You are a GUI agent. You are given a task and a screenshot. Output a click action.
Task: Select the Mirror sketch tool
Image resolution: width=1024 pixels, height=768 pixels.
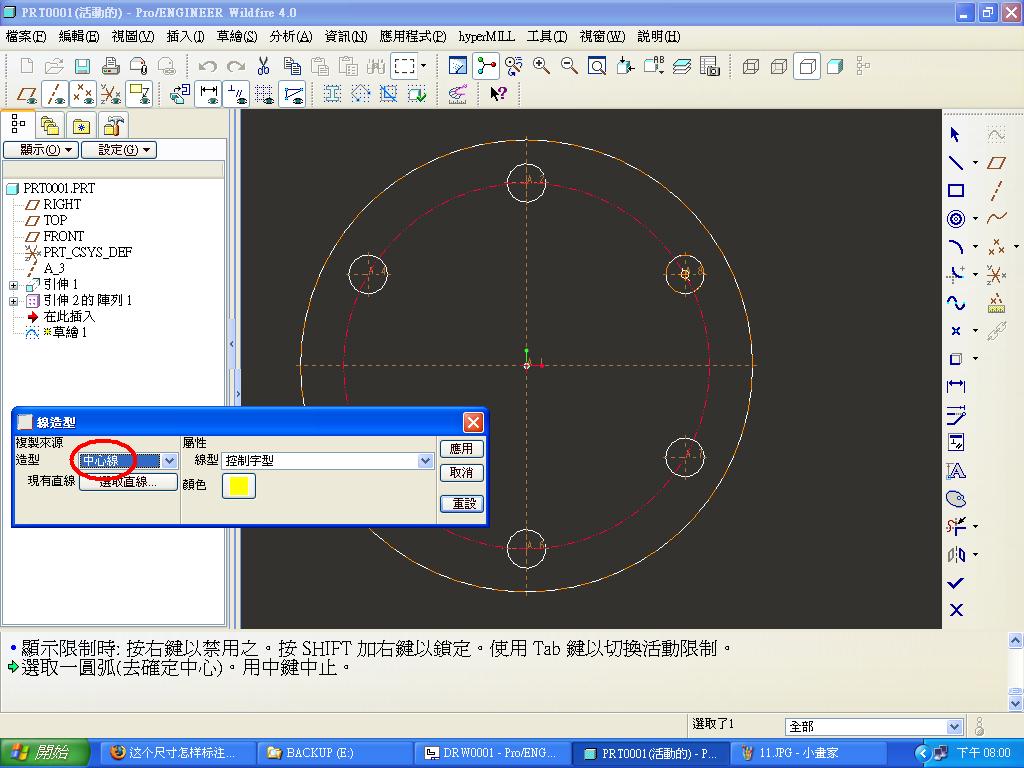pyautogui.click(x=955, y=554)
